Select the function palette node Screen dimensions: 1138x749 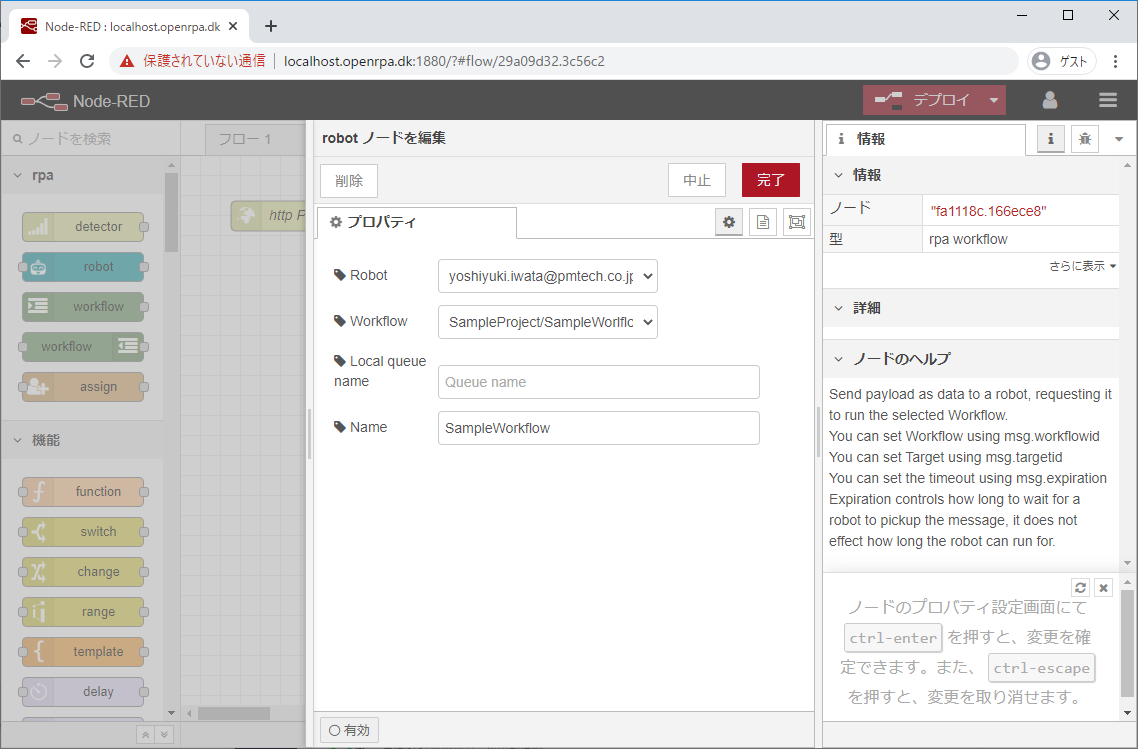pos(83,491)
